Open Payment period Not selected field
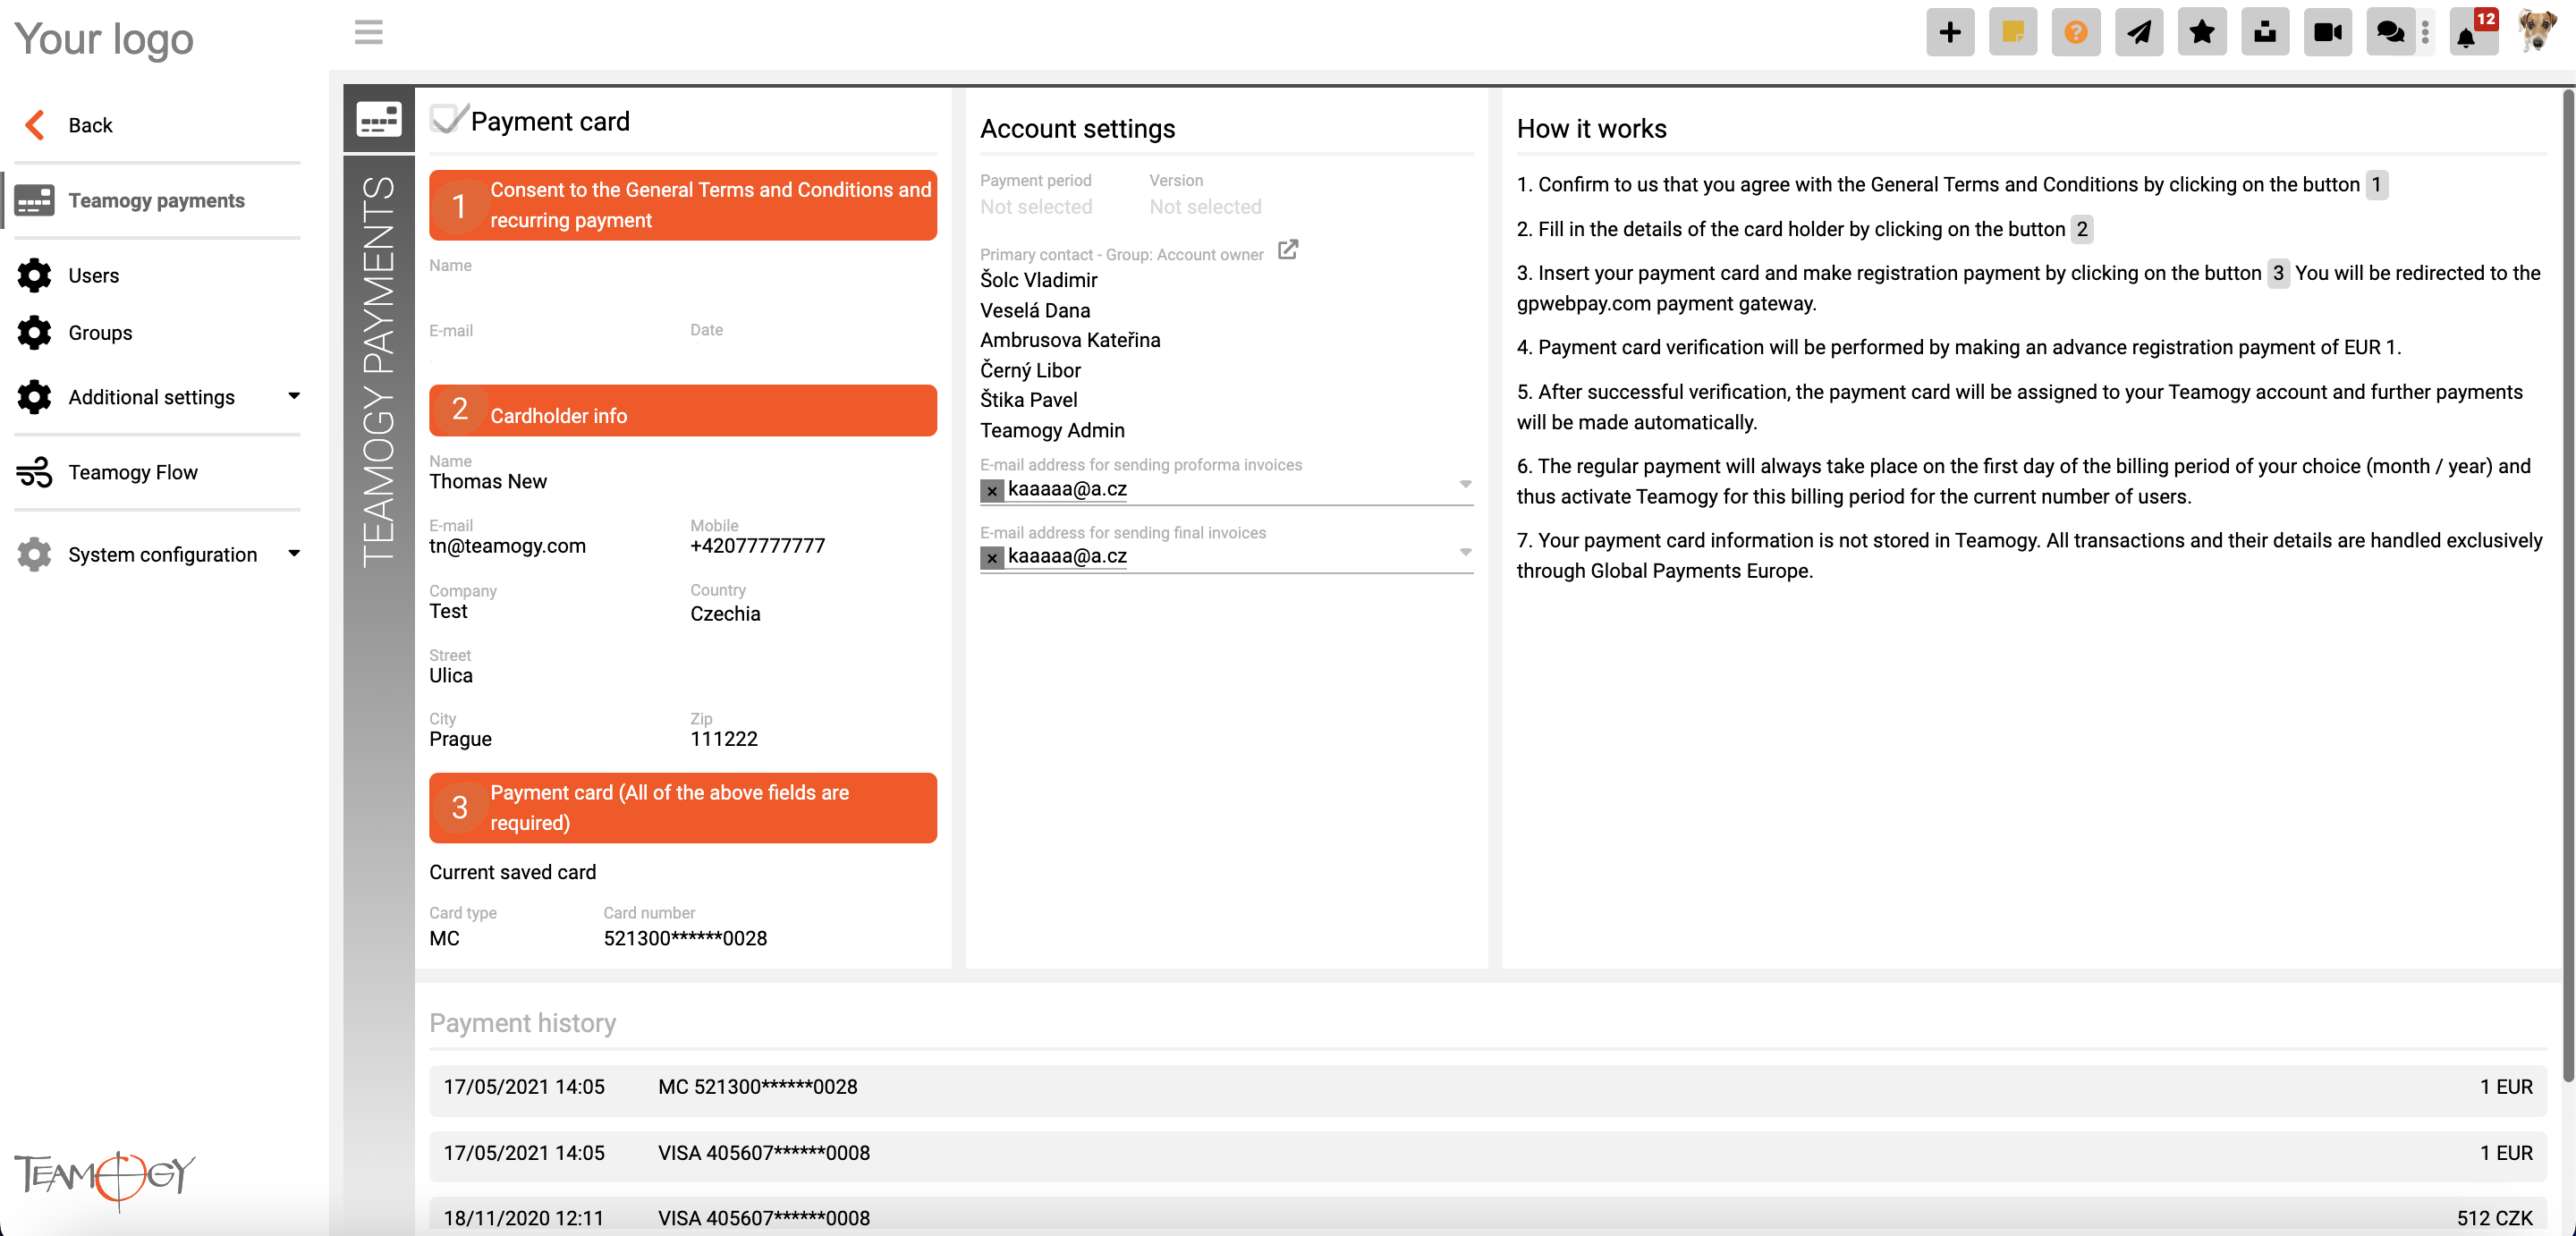This screenshot has height=1236, width=2576. (x=1036, y=207)
